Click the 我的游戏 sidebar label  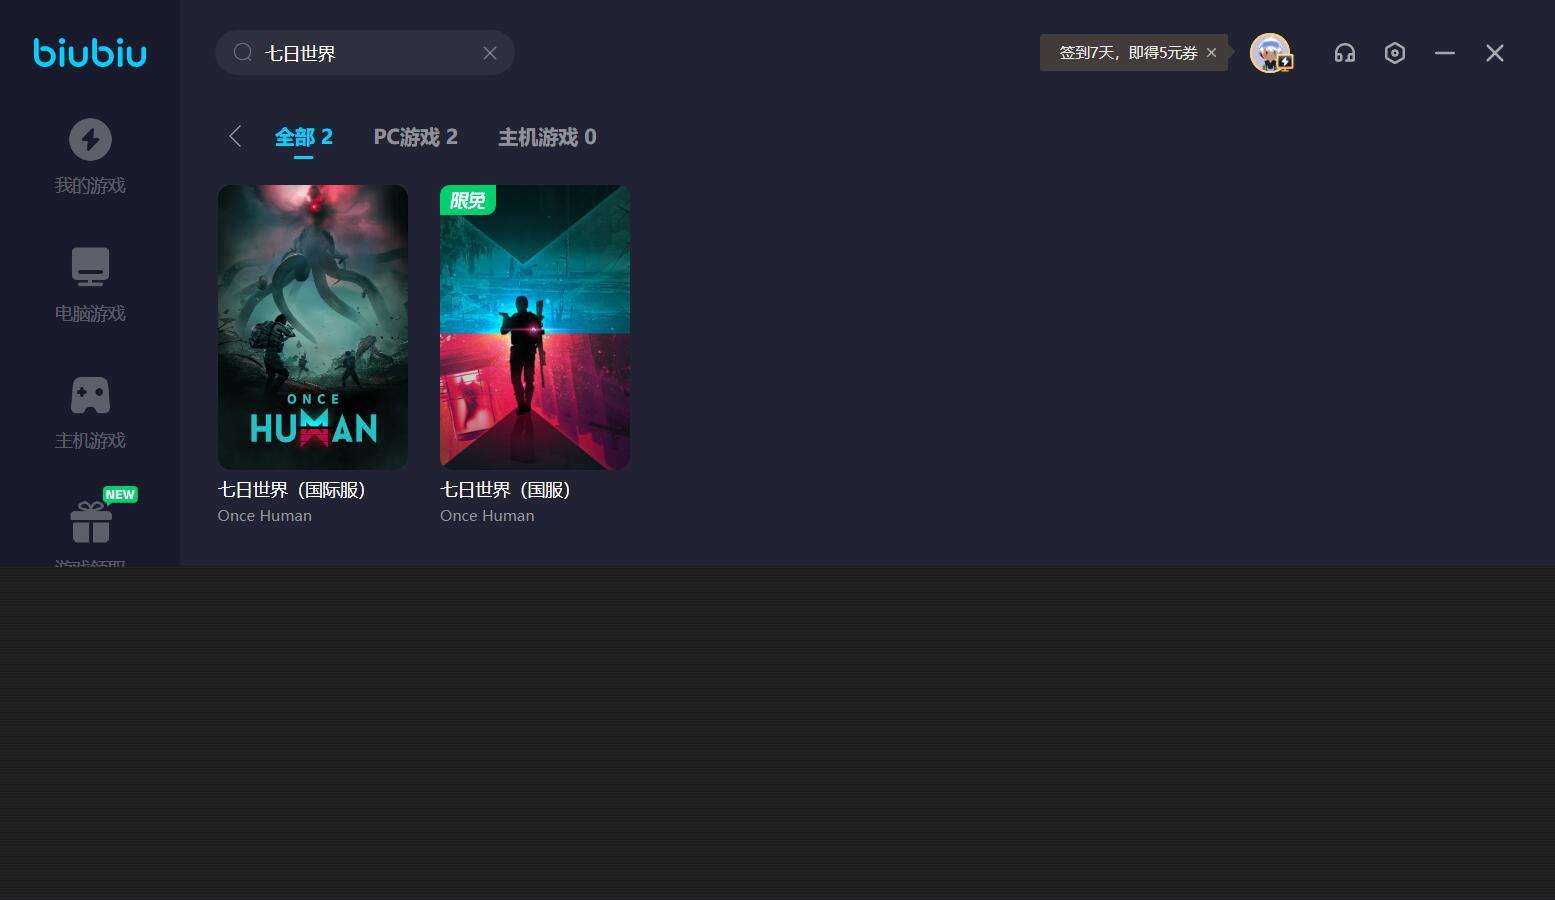(x=90, y=186)
